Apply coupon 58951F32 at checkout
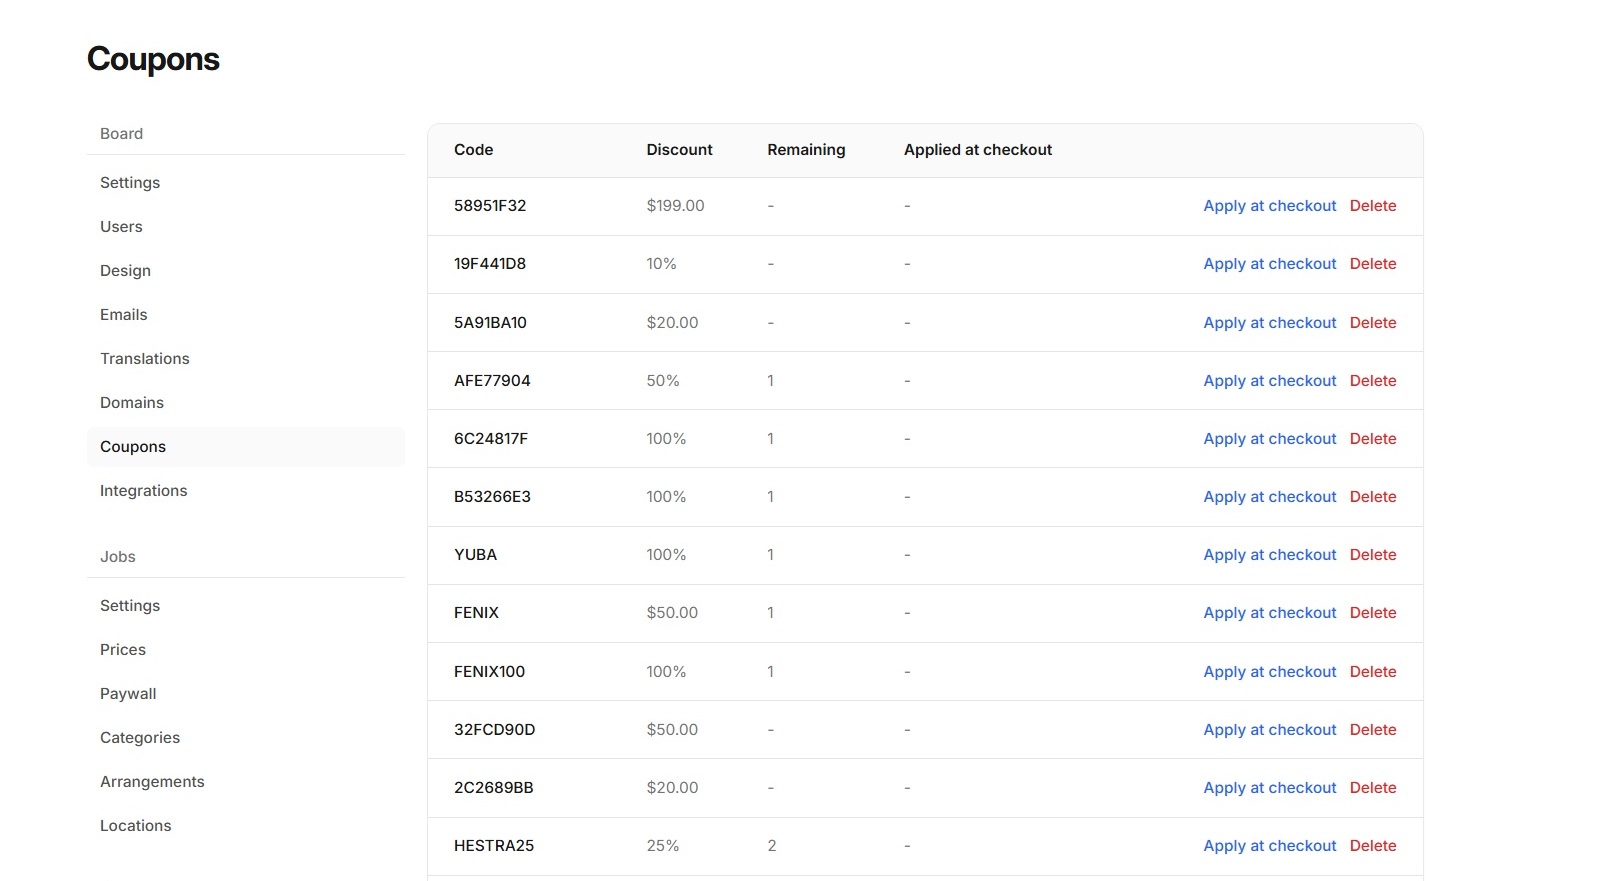Screen dimensions: 1616x881 click(1270, 206)
